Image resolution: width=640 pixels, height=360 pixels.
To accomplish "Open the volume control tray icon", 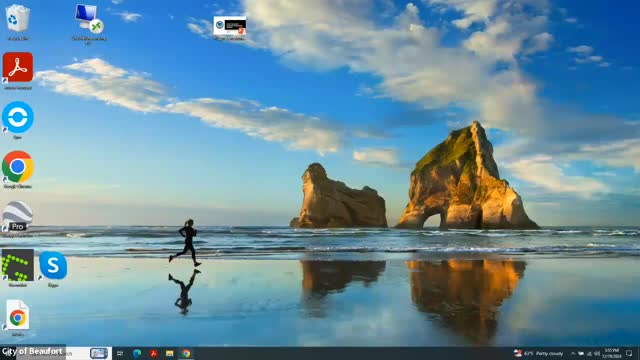I will (597, 353).
